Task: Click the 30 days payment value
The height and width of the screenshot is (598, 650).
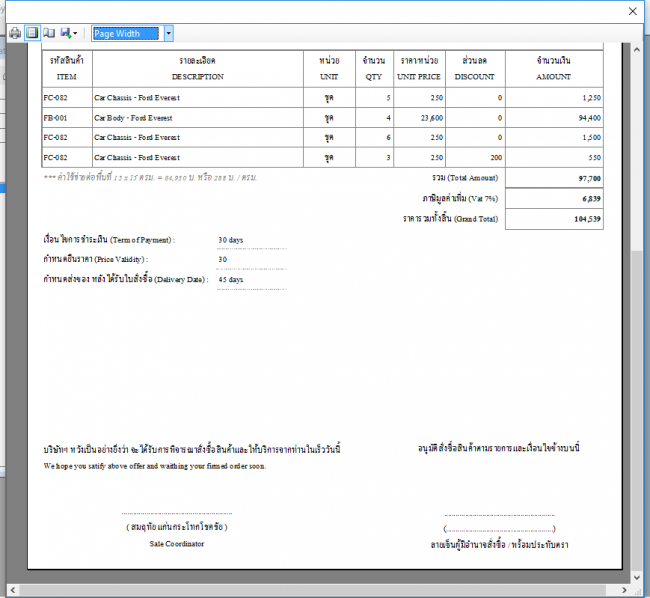Action: [x=230, y=240]
